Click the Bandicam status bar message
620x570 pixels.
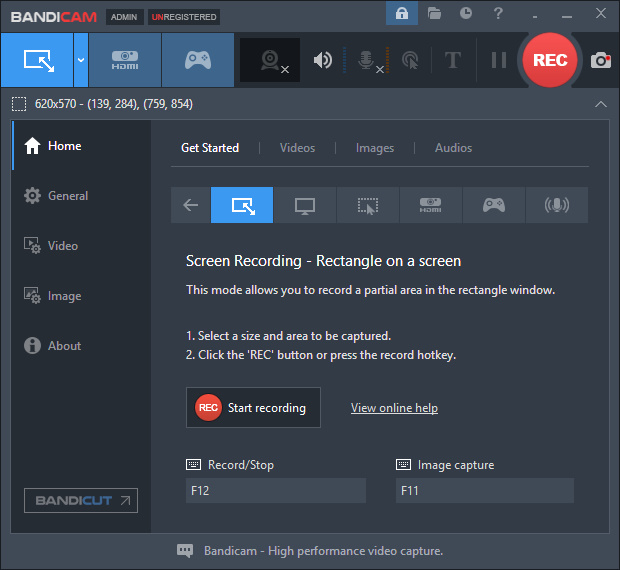click(x=323, y=551)
